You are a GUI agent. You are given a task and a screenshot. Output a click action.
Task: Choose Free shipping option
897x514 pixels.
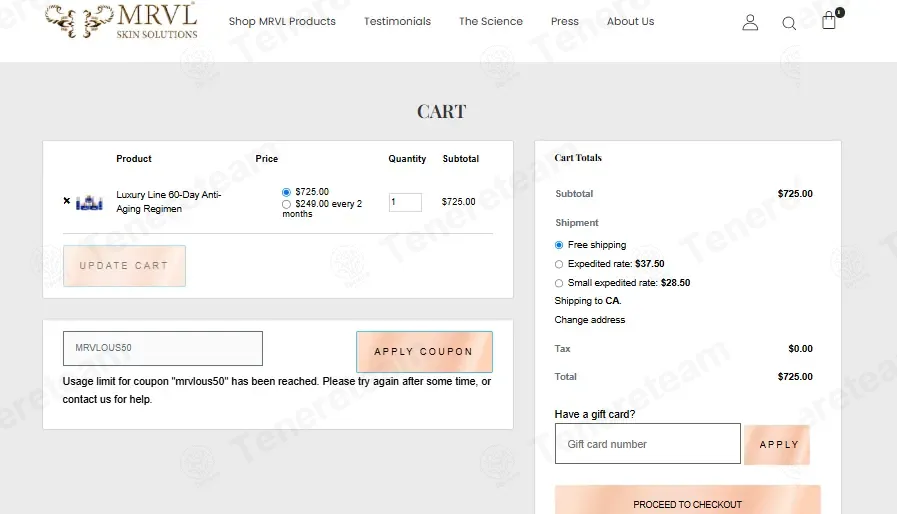pos(559,245)
